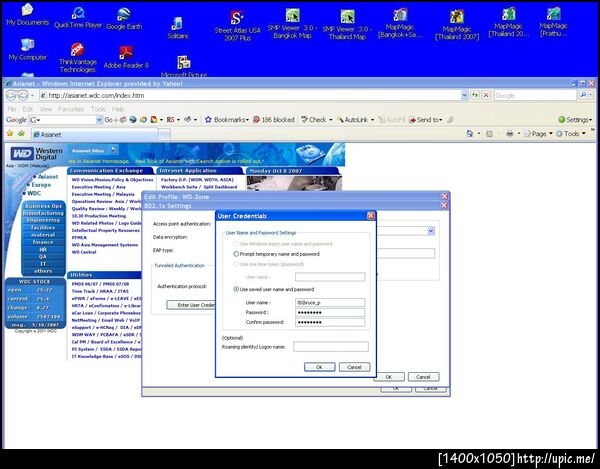Click Send to in Google toolbar

426,120
